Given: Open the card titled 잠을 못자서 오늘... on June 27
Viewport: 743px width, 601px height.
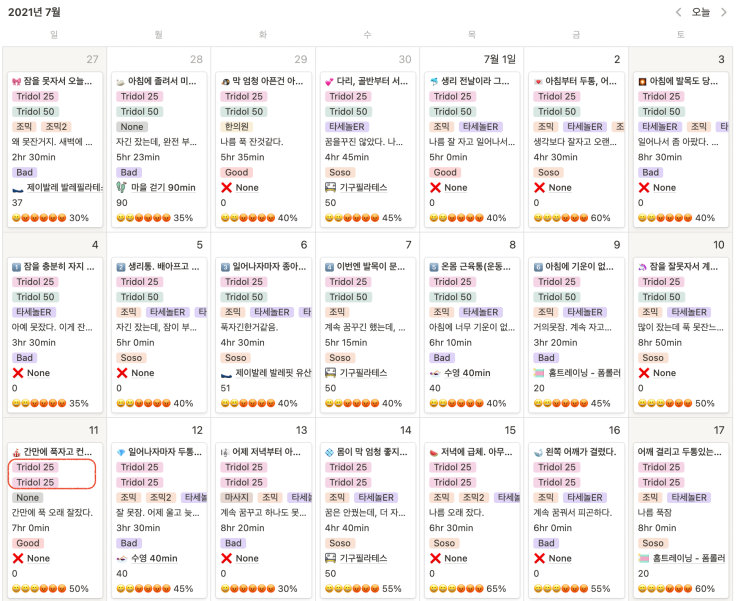Looking at the screenshot, I should (55, 150).
